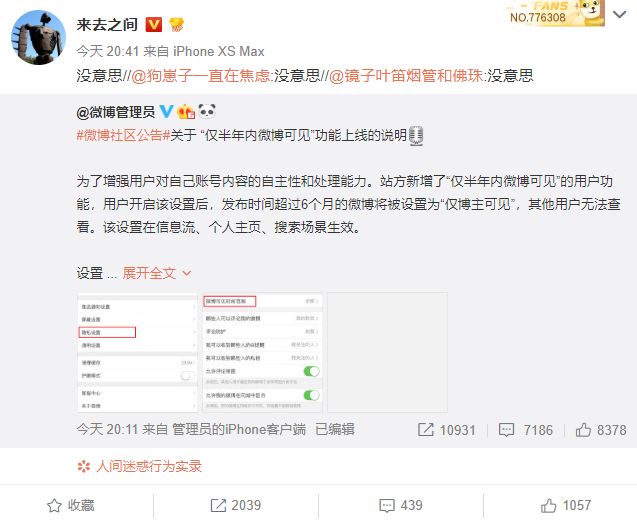This screenshot has width=637, height=524.
Task: Click the blue V badge of 微博管理员
Action: (x=166, y=111)
